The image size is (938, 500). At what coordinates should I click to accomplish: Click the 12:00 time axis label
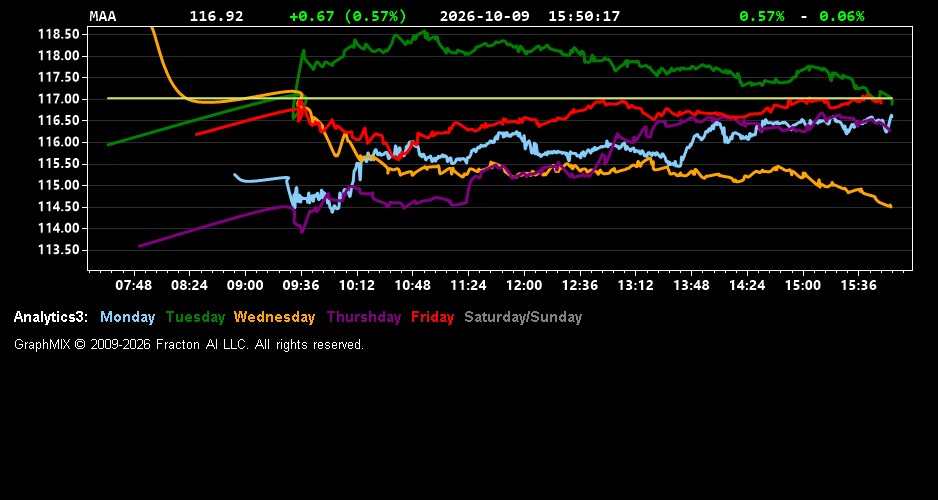pos(524,285)
